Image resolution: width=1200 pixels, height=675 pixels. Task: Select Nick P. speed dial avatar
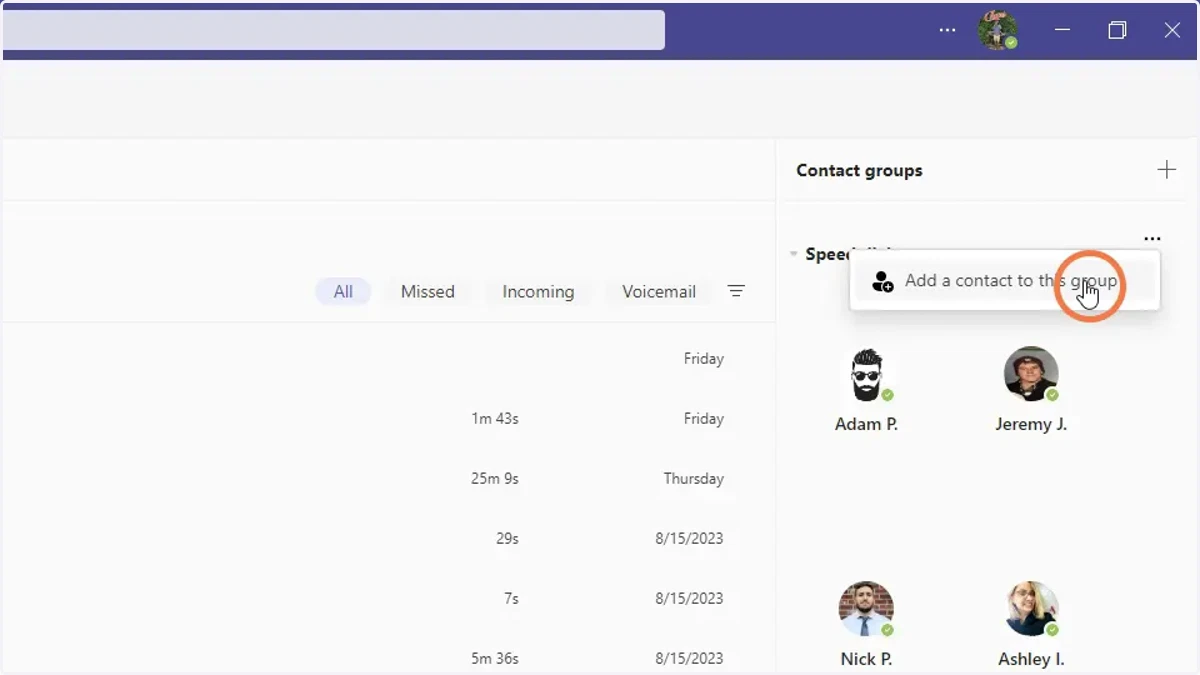point(866,610)
